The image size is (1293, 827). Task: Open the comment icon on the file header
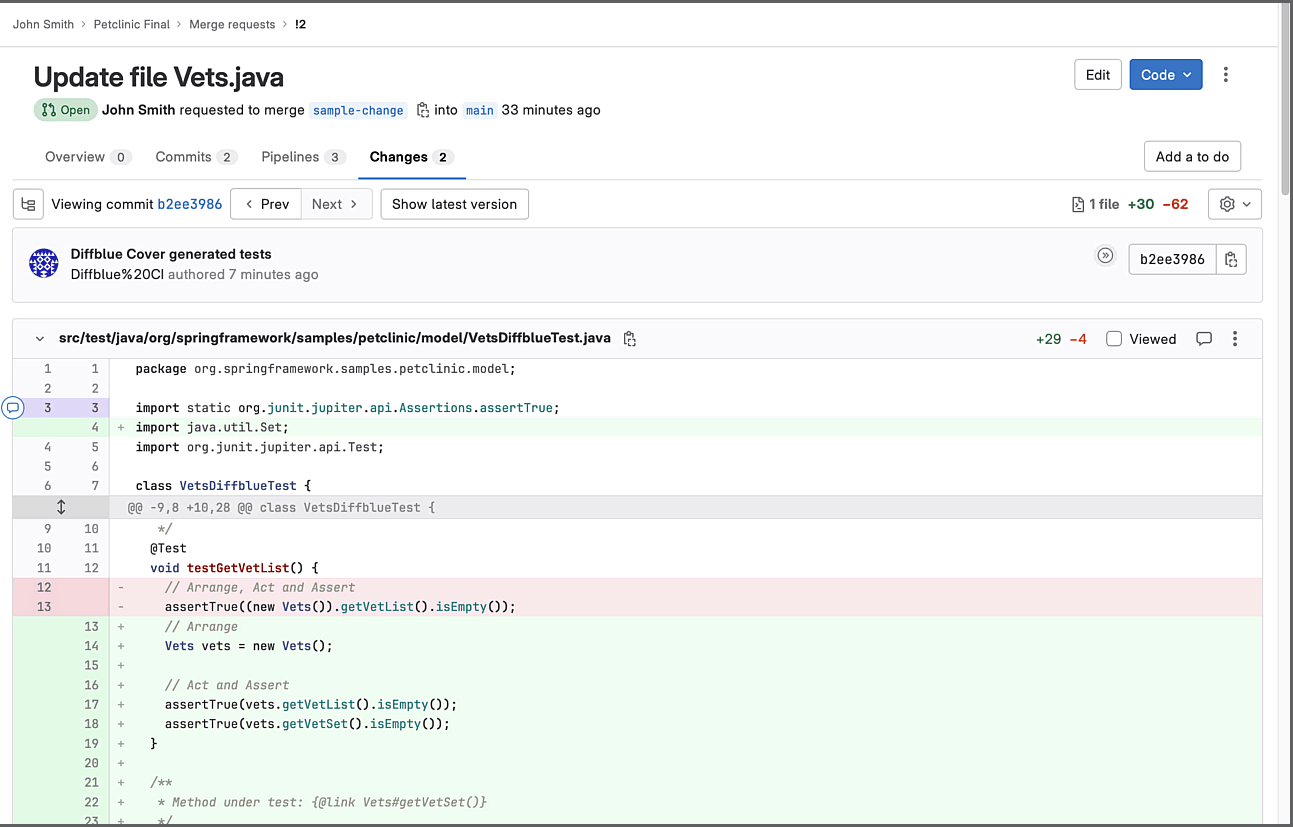tap(1204, 338)
